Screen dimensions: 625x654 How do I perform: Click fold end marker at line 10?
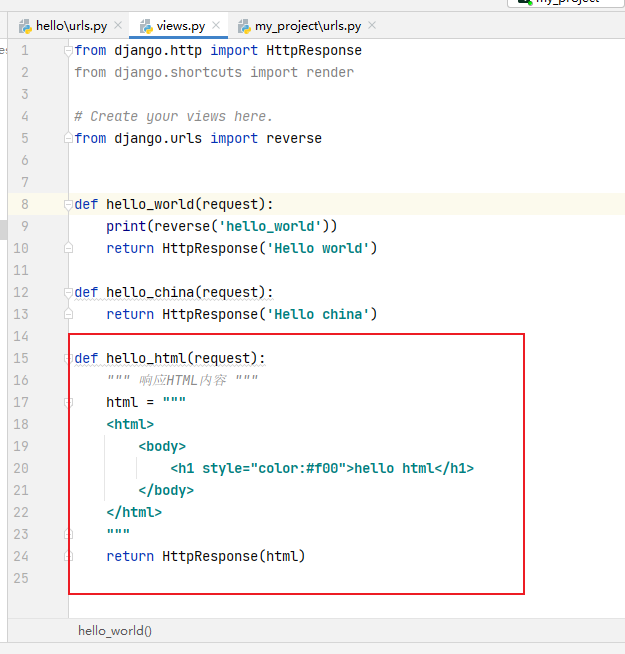coord(68,248)
